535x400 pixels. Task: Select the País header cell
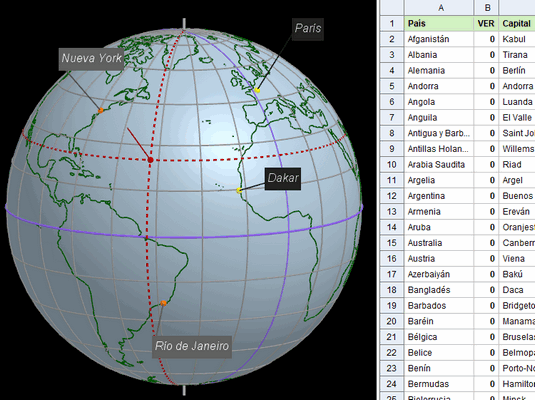tap(439, 23)
